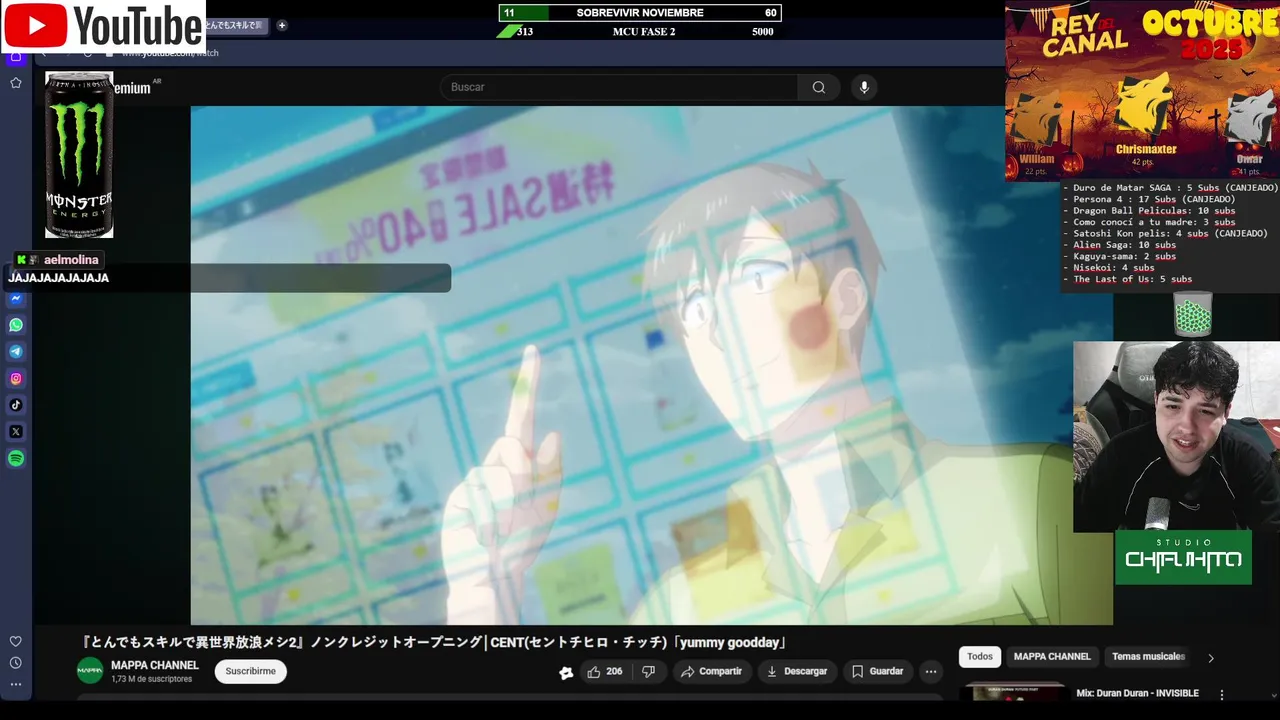1280x720 pixels.
Task: Open sidebar bookmarks star icon
Action: (16, 83)
